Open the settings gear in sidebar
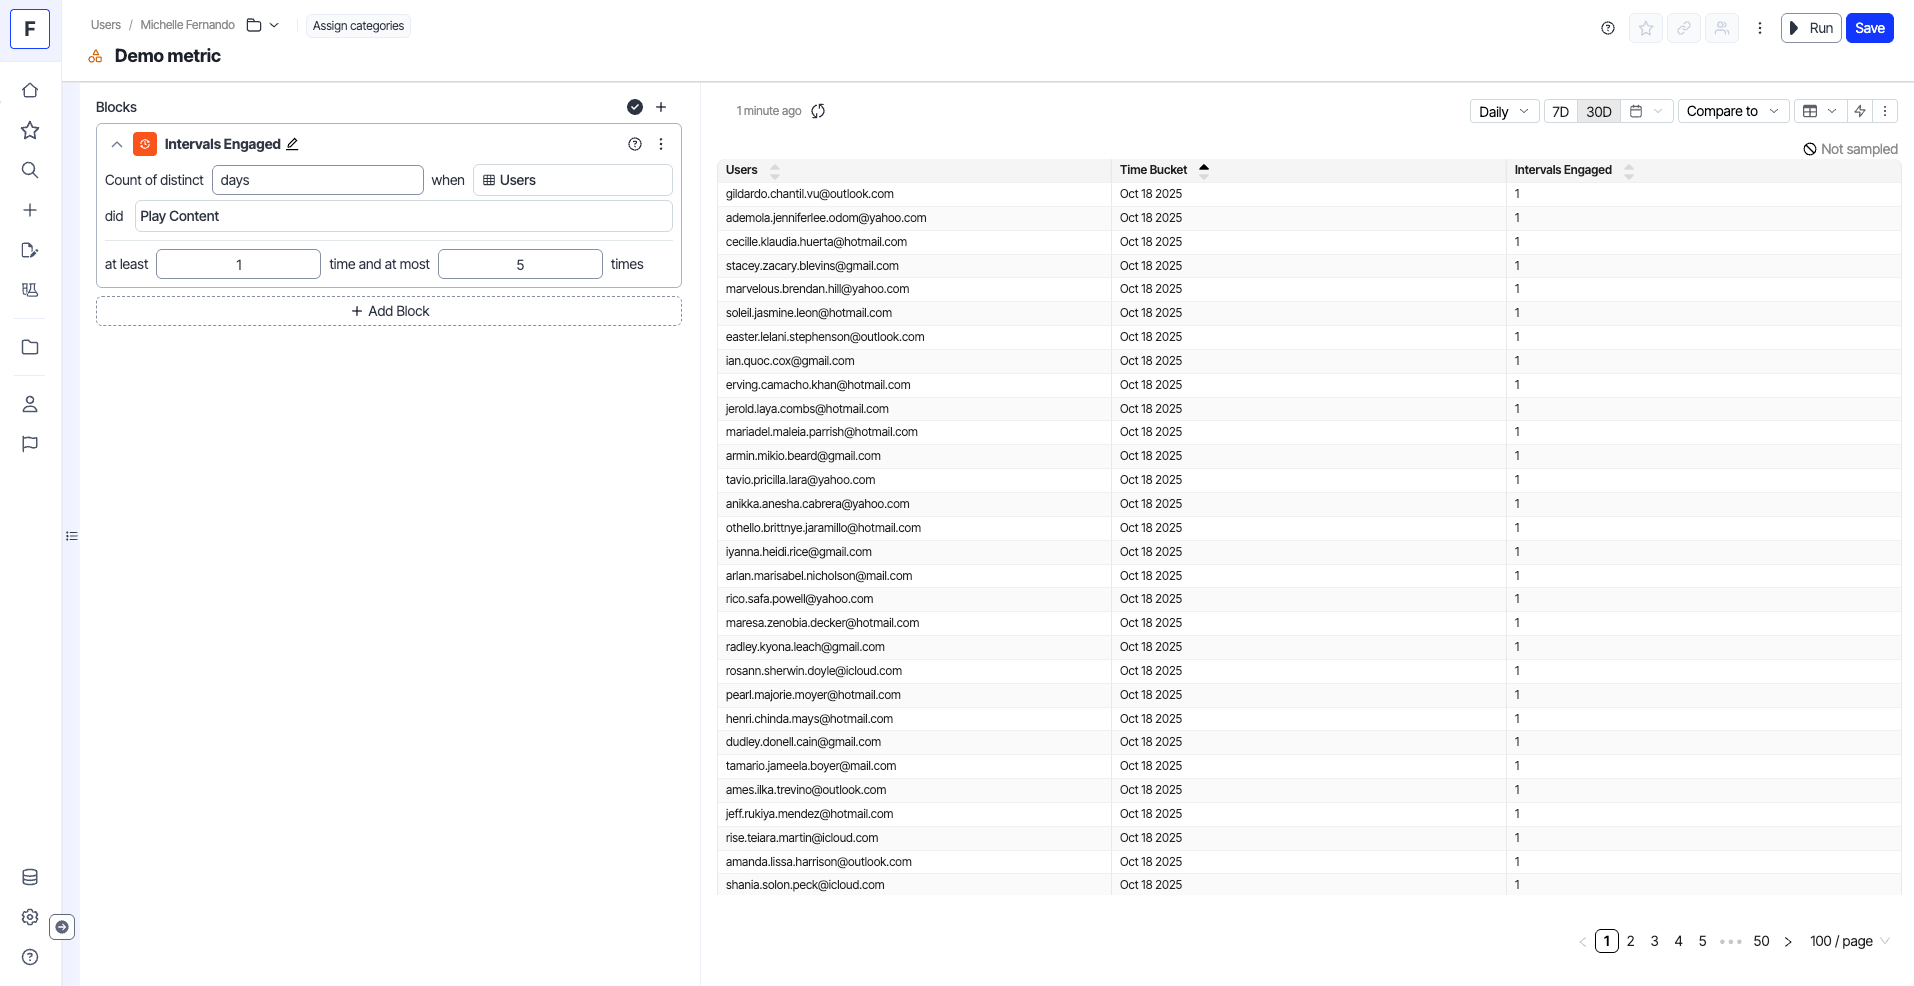Viewport: 1914px width, 986px height. [30, 917]
